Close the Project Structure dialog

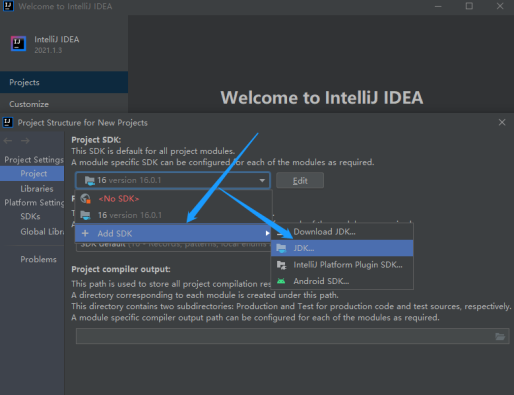[x=502, y=122]
